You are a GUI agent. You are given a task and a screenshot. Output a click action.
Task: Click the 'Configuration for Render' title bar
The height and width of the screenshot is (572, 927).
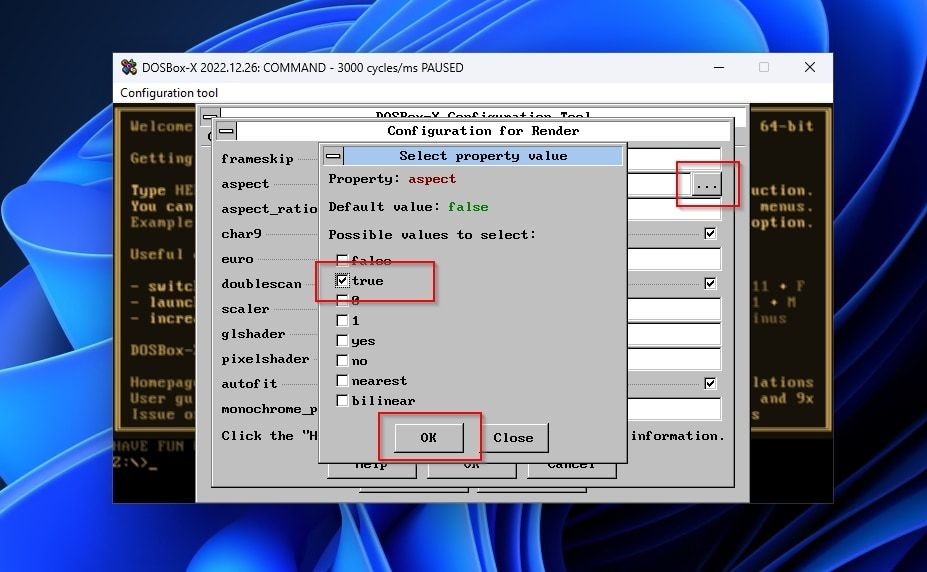[483, 131]
